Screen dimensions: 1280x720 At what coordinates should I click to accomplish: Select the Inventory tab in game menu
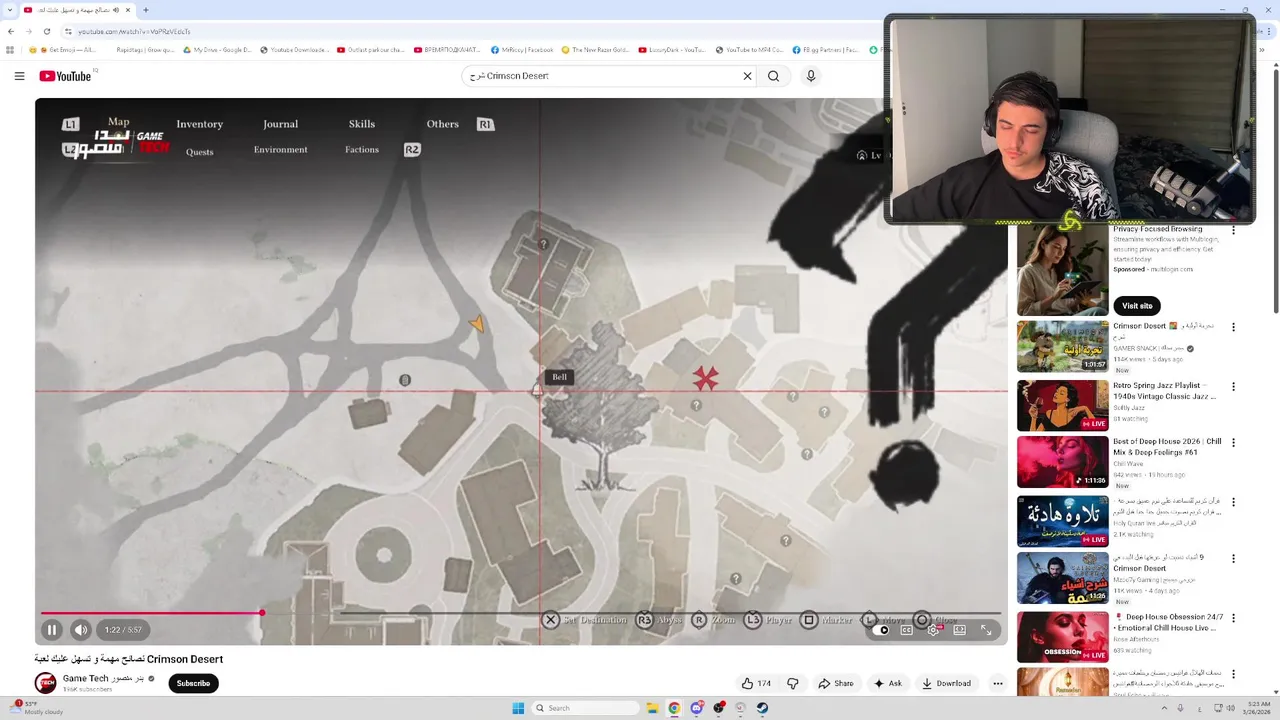tap(199, 124)
